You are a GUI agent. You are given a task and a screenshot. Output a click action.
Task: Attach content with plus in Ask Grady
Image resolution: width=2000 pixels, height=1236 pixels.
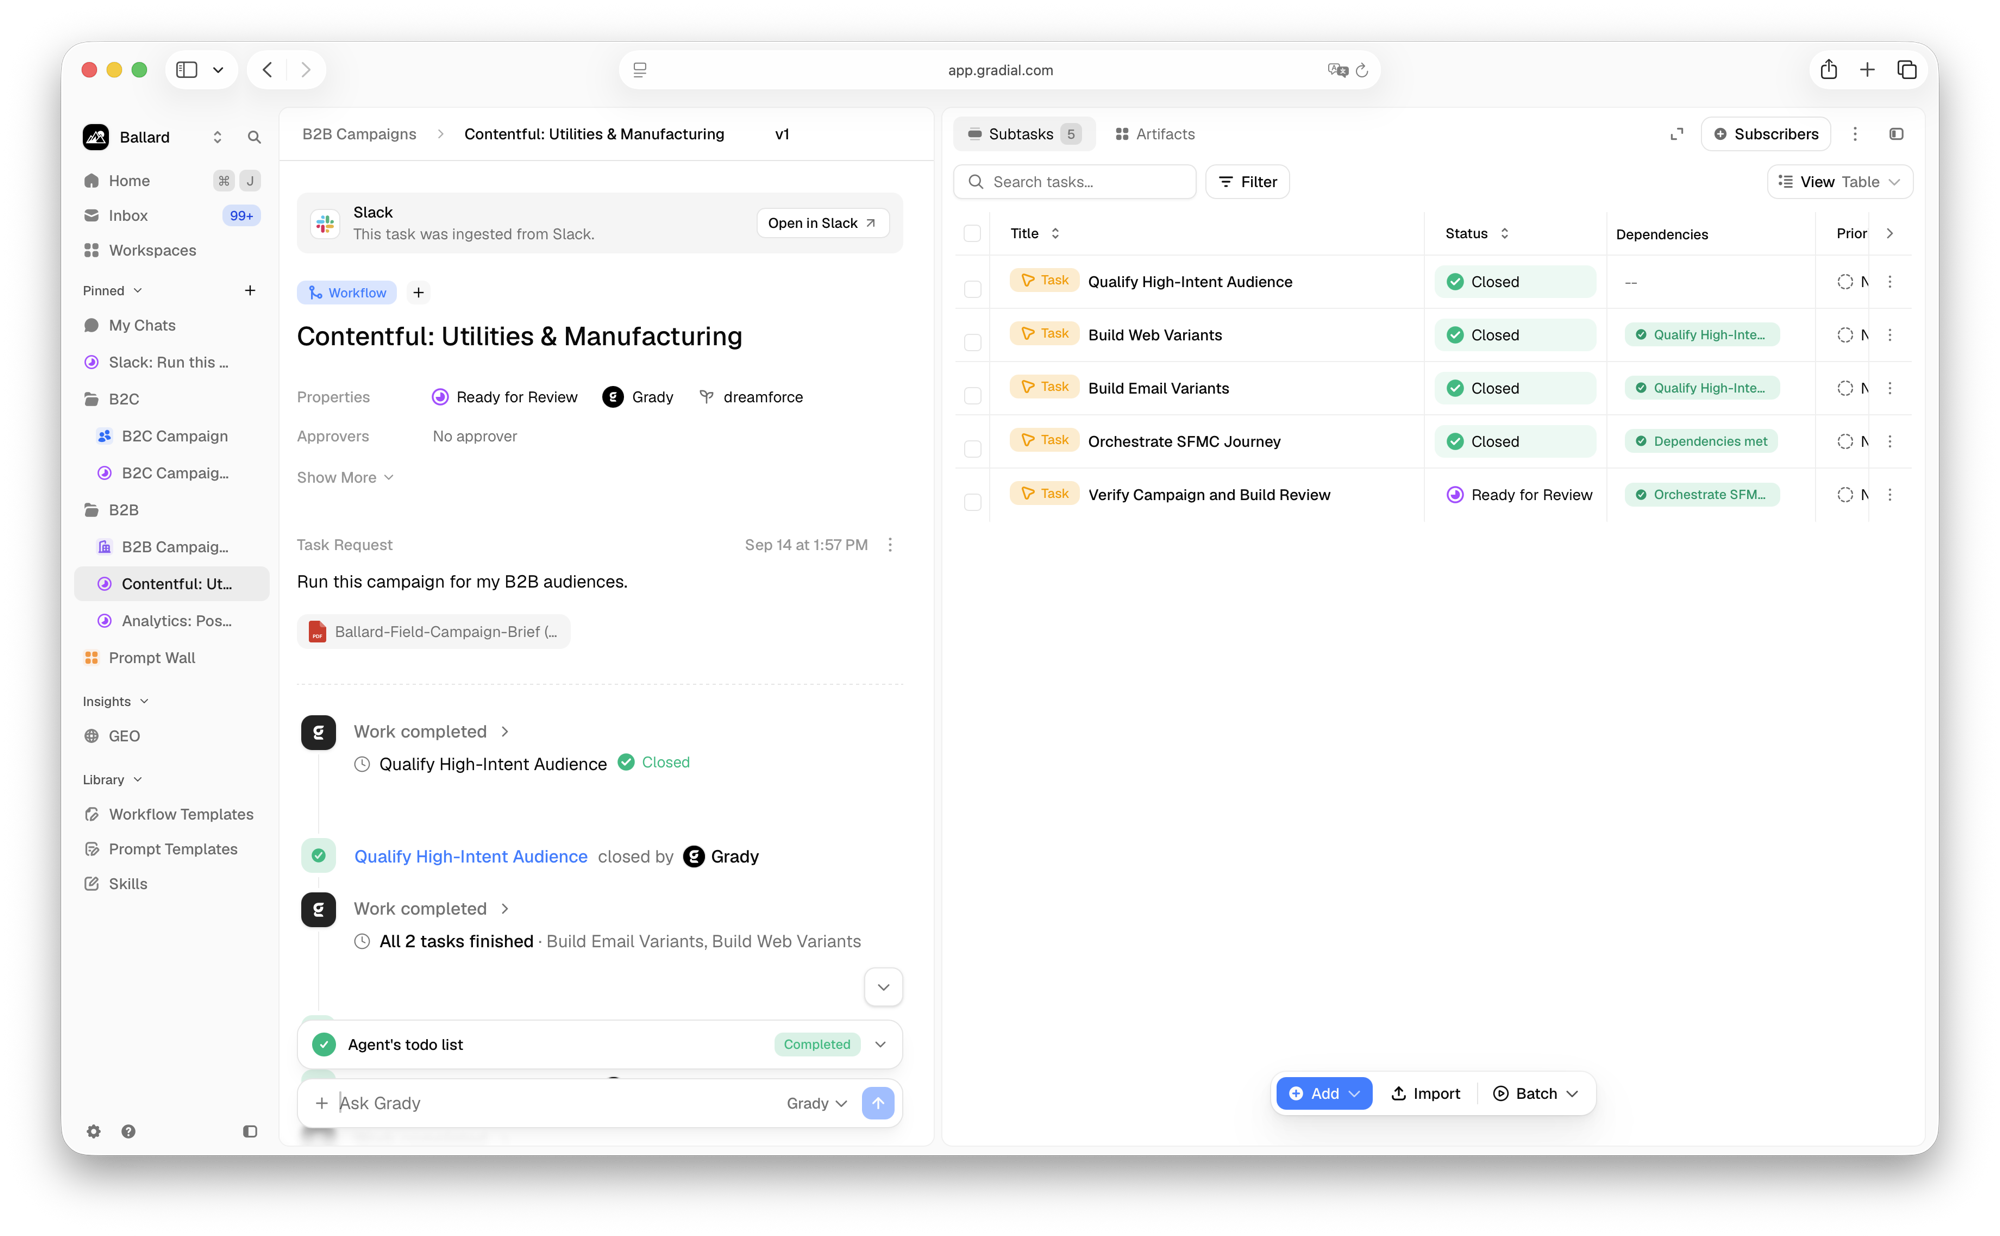coord(321,1103)
